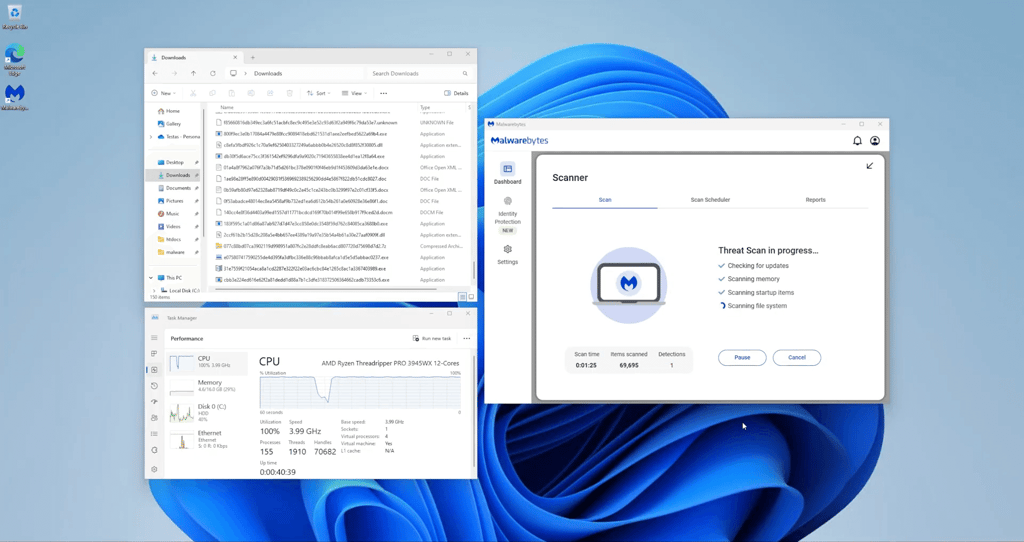Click the Downloads address bar breadcrumb
Screen dimensions: 1024x542
268,73
